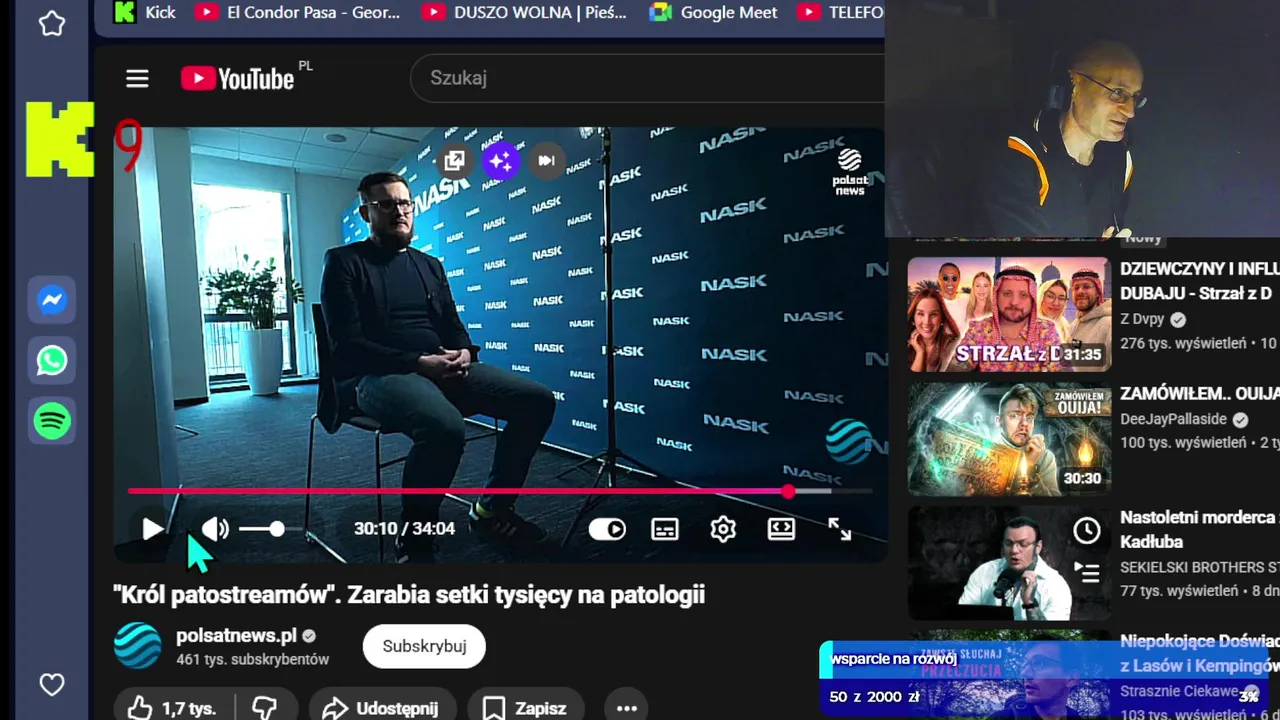The image size is (1280, 720).
Task: Click the Szukaj search field
Action: [x=650, y=78]
